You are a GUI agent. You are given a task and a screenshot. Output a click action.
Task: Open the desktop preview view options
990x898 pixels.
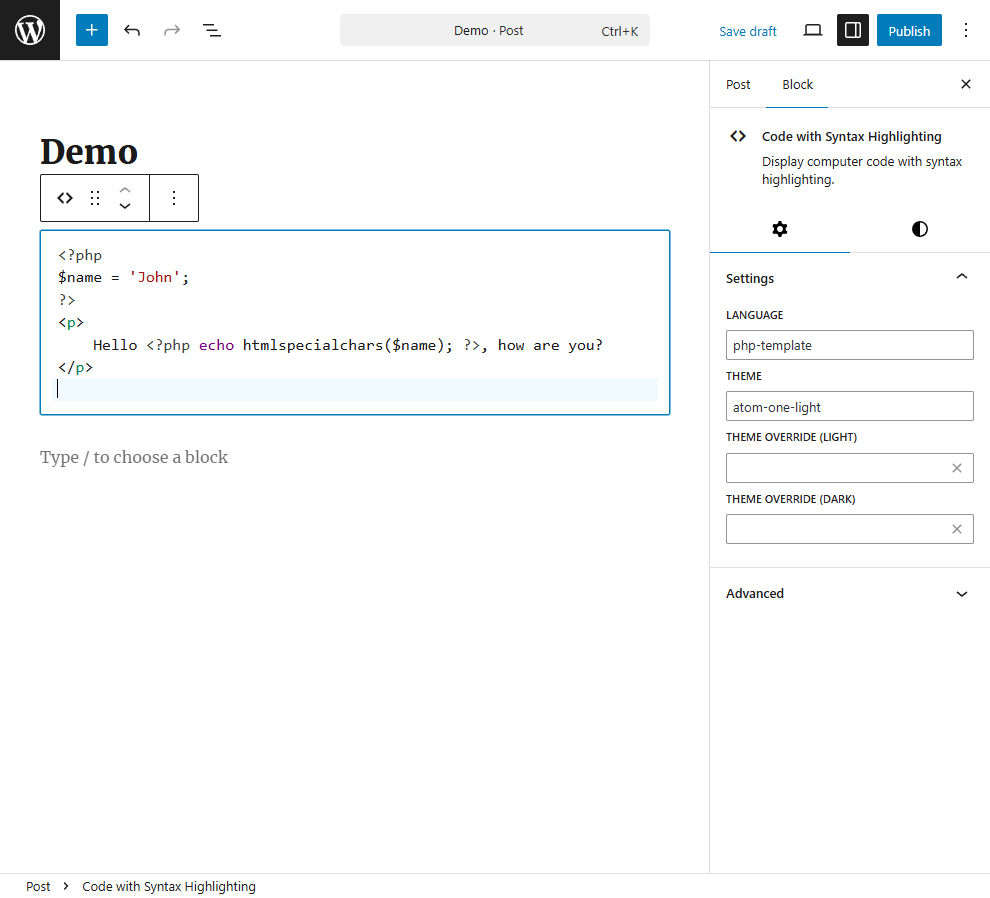(x=813, y=30)
